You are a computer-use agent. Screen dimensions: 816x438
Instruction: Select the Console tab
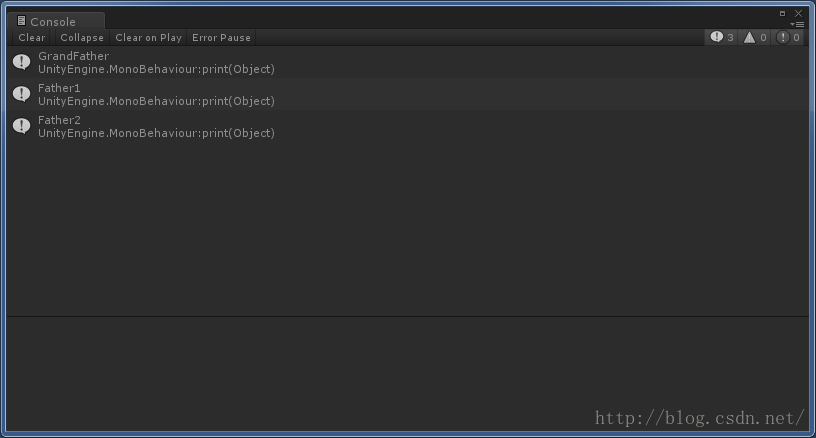(56, 21)
